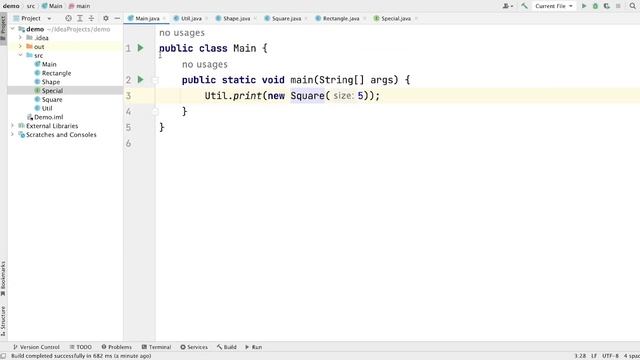
Task: Click 'Build completed successfully' status message
Action: click(x=81, y=356)
